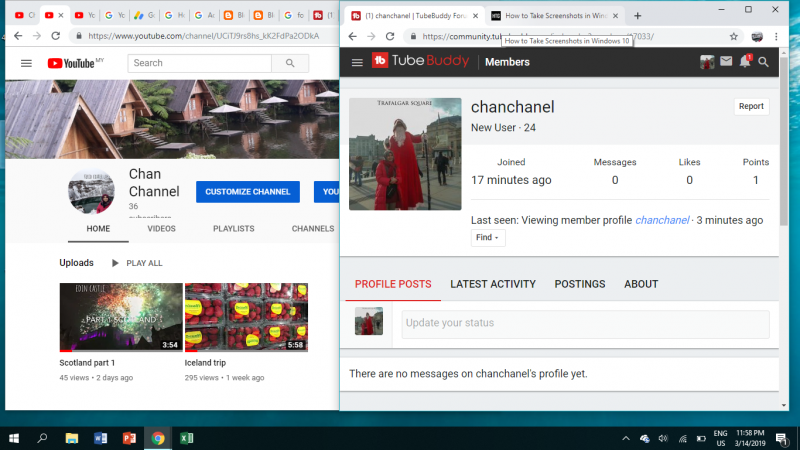Image resolution: width=800 pixels, height=450 pixels.
Task: Click the YouTube search magnifier button
Action: (x=290, y=63)
